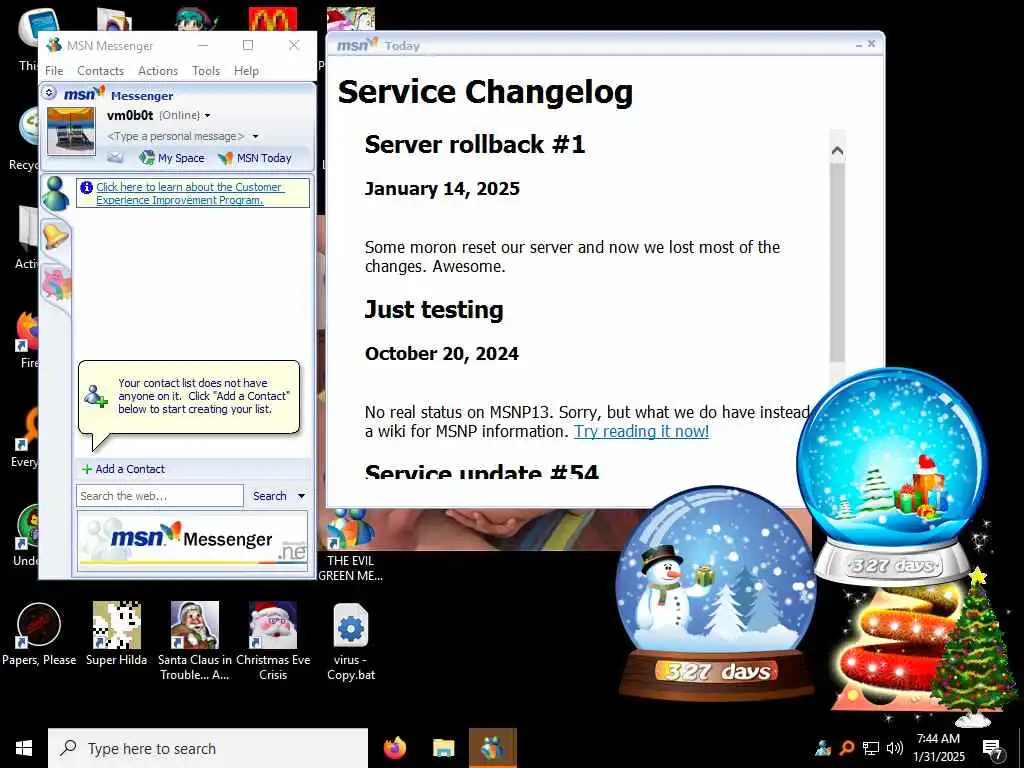This screenshot has height=768, width=1024.
Task: Open the network tray icon
Action: 871,748
